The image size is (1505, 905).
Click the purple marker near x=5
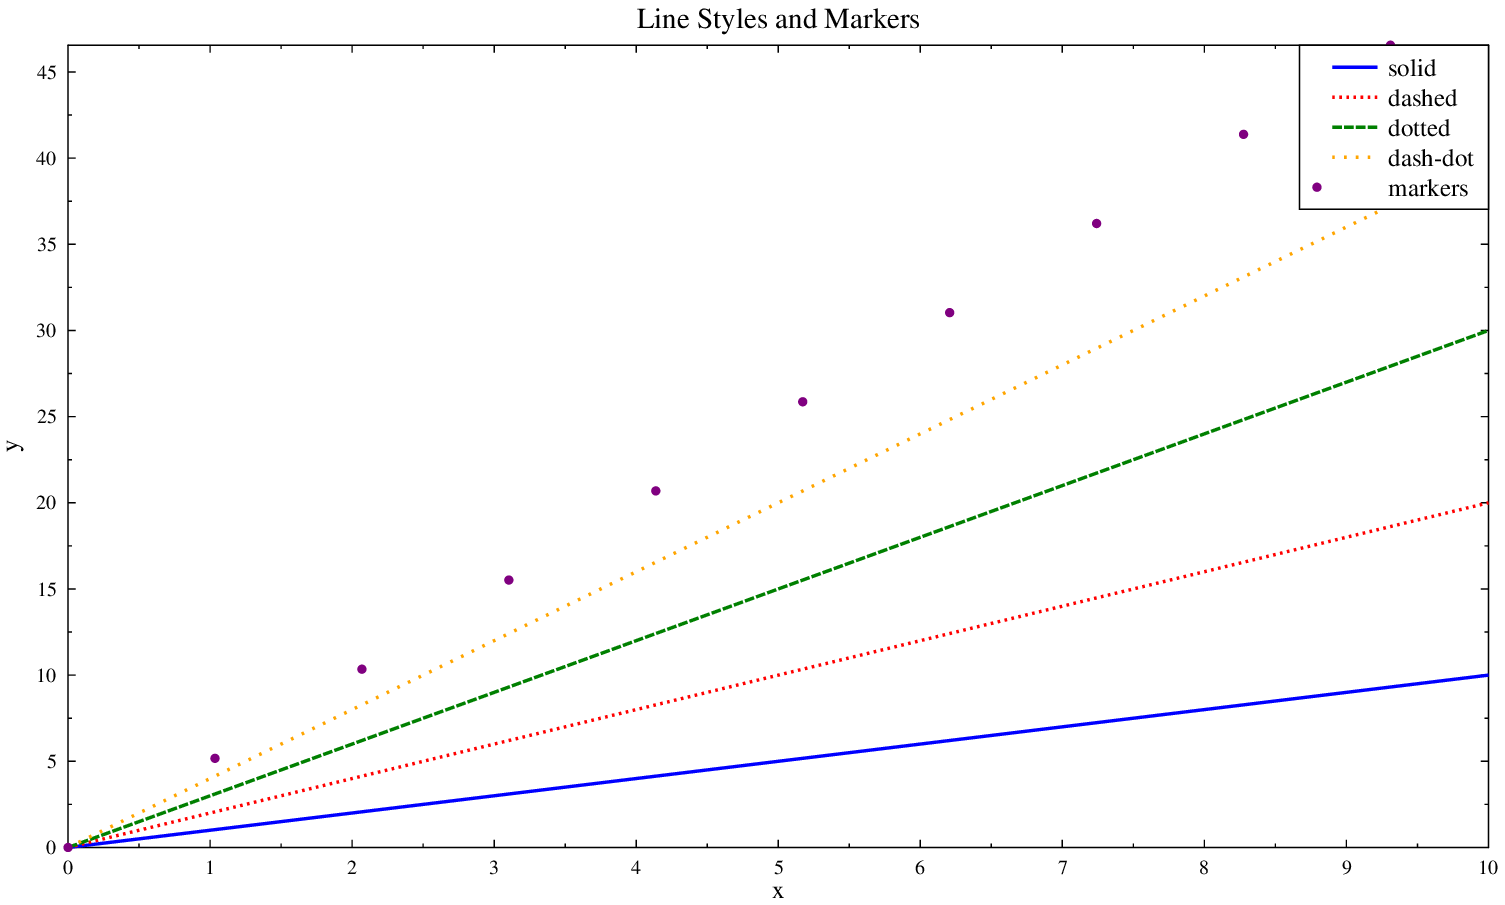click(x=802, y=402)
